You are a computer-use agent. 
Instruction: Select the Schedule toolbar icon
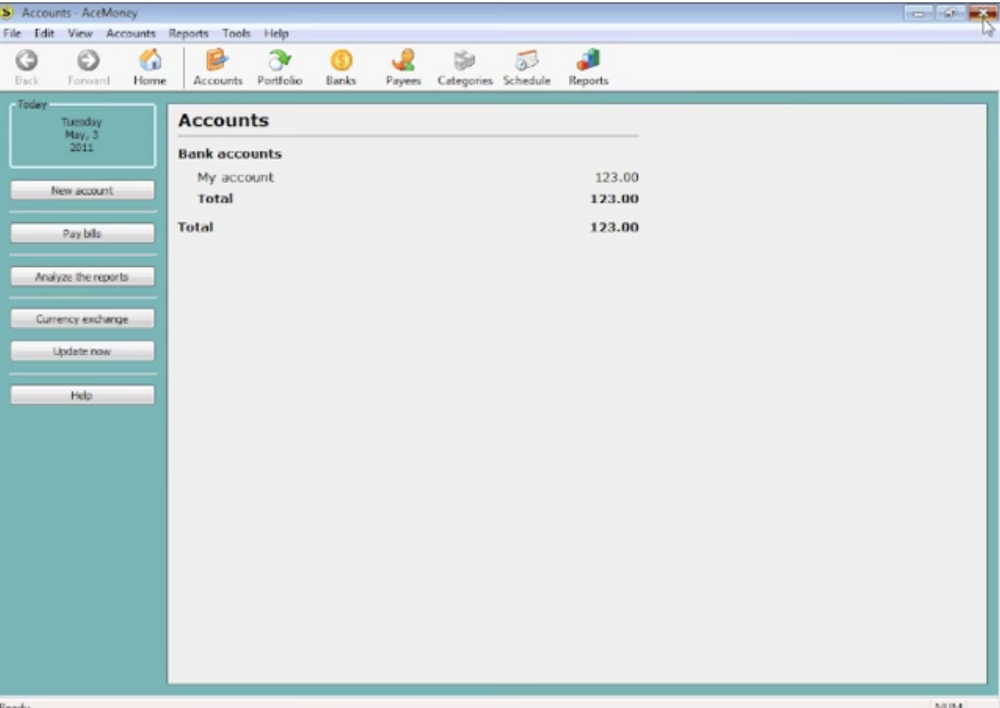coord(526,66)
